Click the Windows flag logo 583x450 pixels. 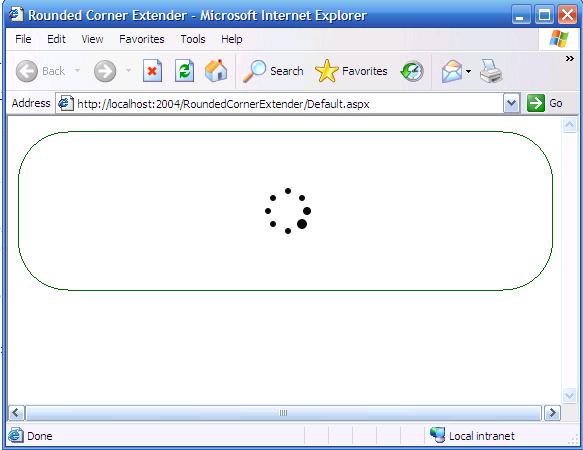click(559, 39)
